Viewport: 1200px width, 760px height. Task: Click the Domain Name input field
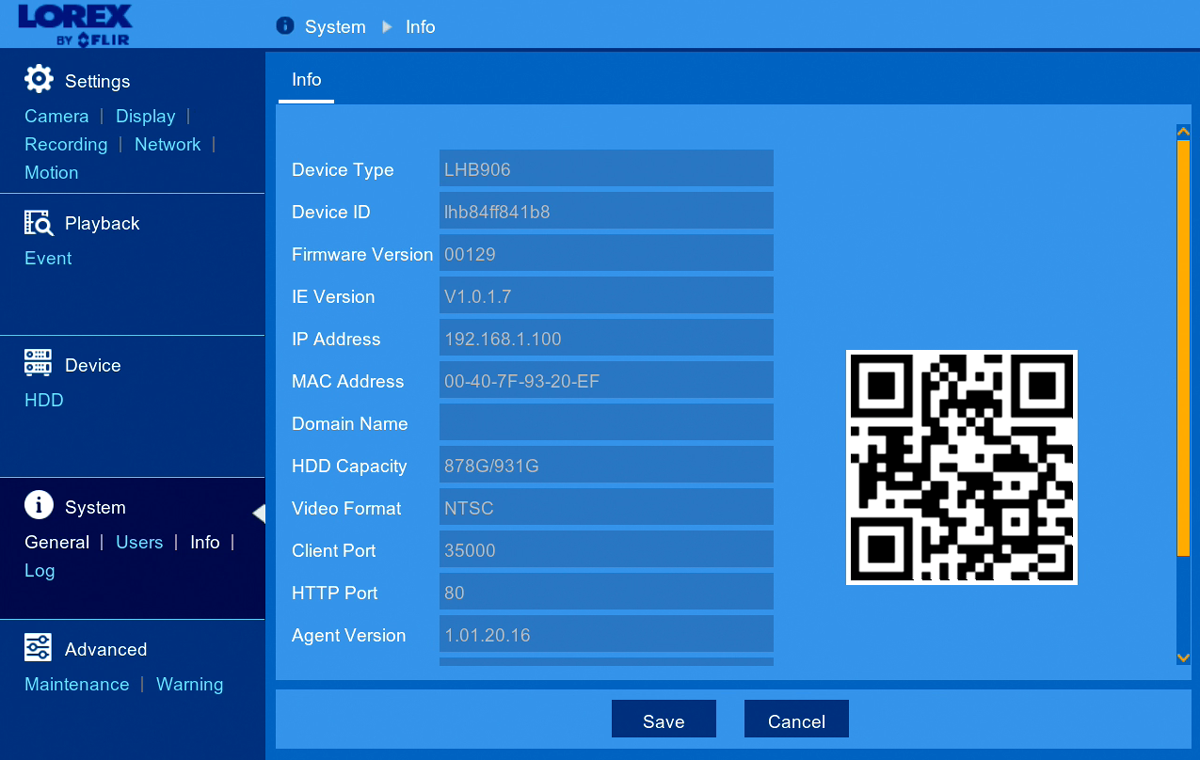606,422
